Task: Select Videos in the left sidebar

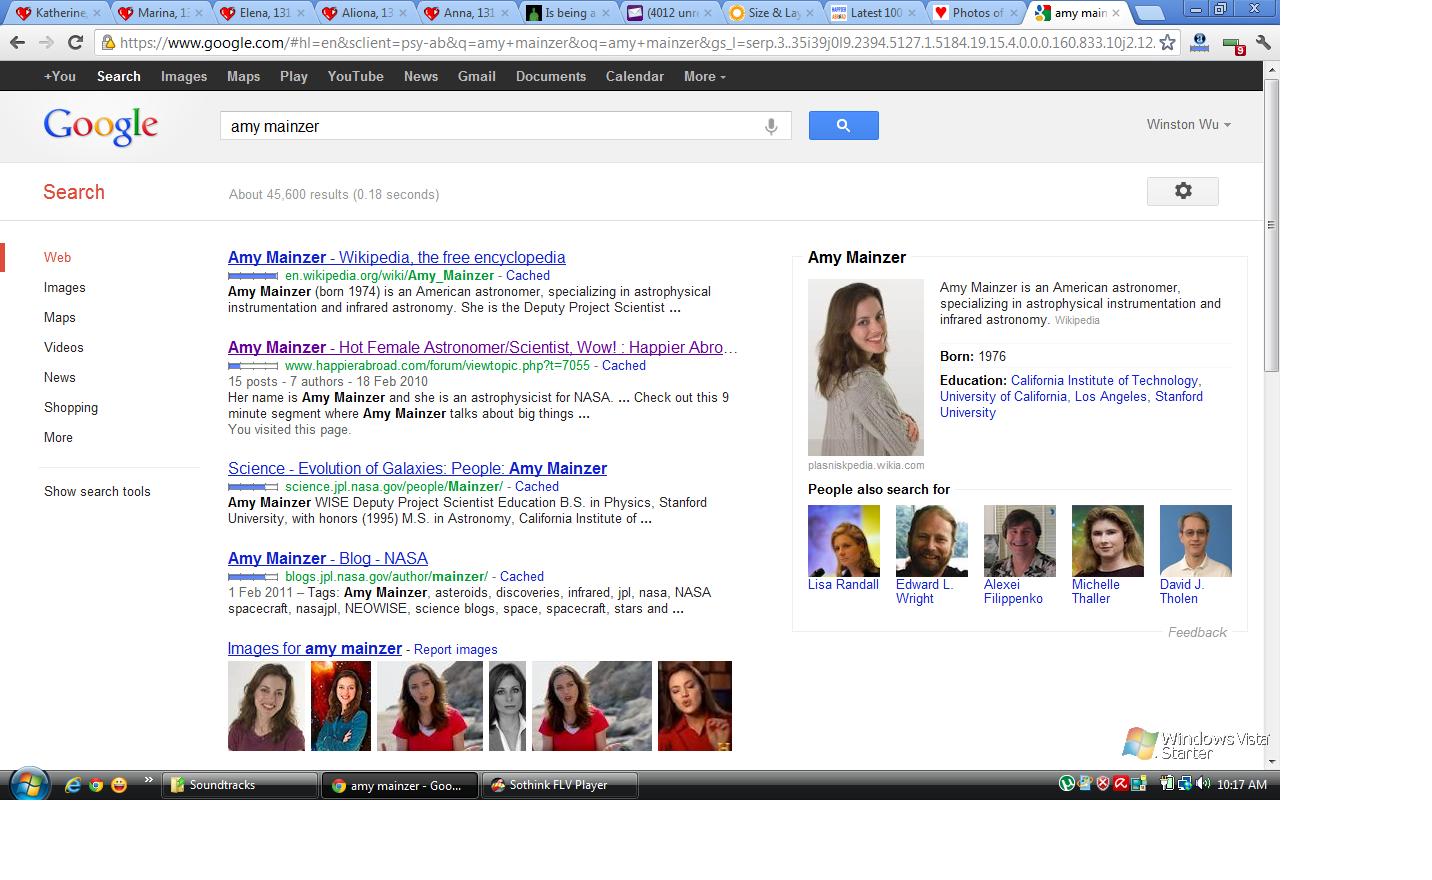Action: [64, 347]
